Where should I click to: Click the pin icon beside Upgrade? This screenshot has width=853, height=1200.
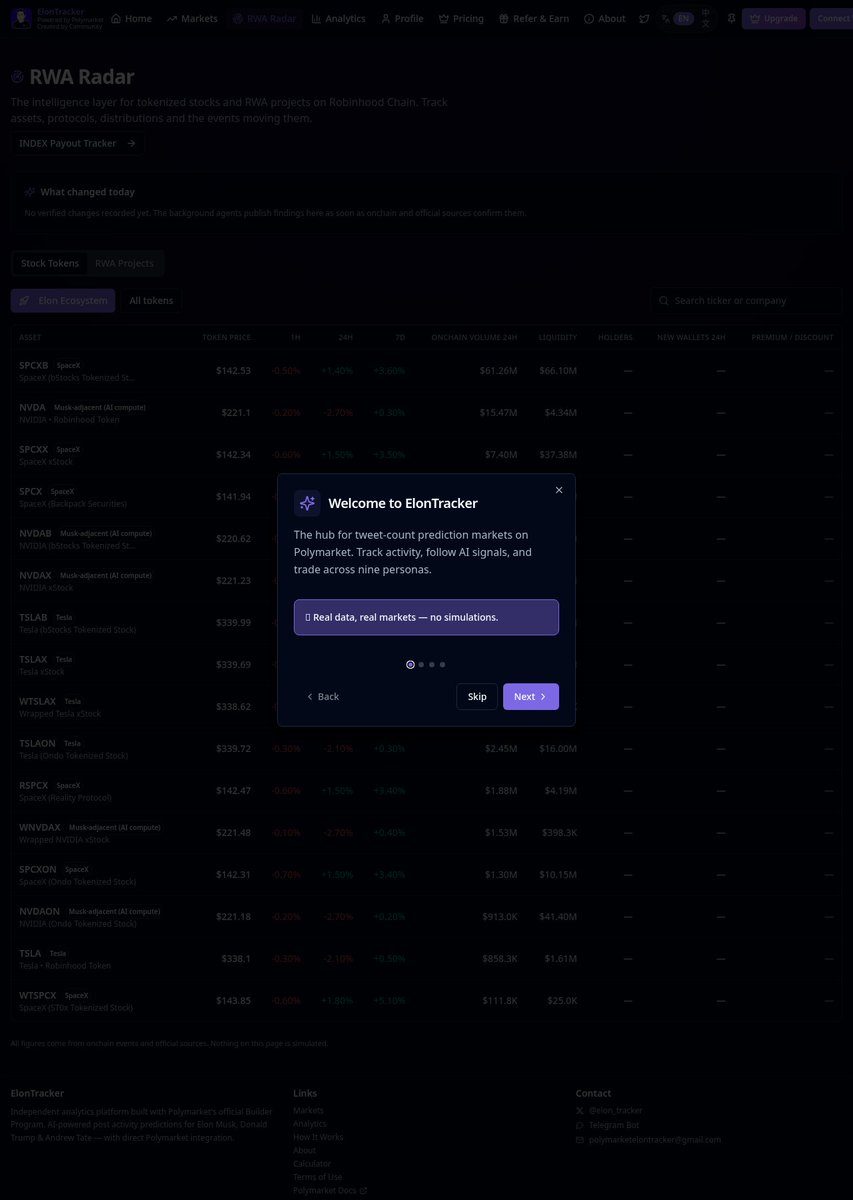click(731, 19)
